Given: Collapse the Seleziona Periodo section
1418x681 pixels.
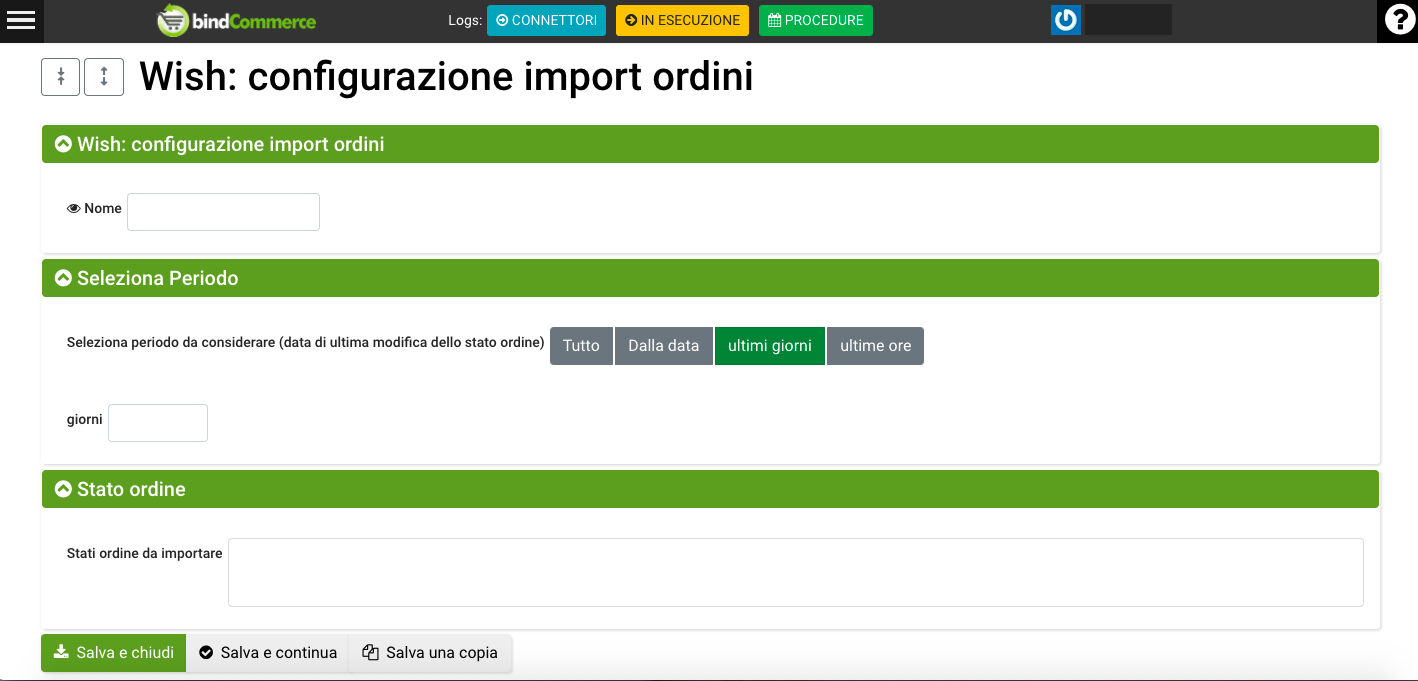Looking at the screenshot, I should 64,278.
